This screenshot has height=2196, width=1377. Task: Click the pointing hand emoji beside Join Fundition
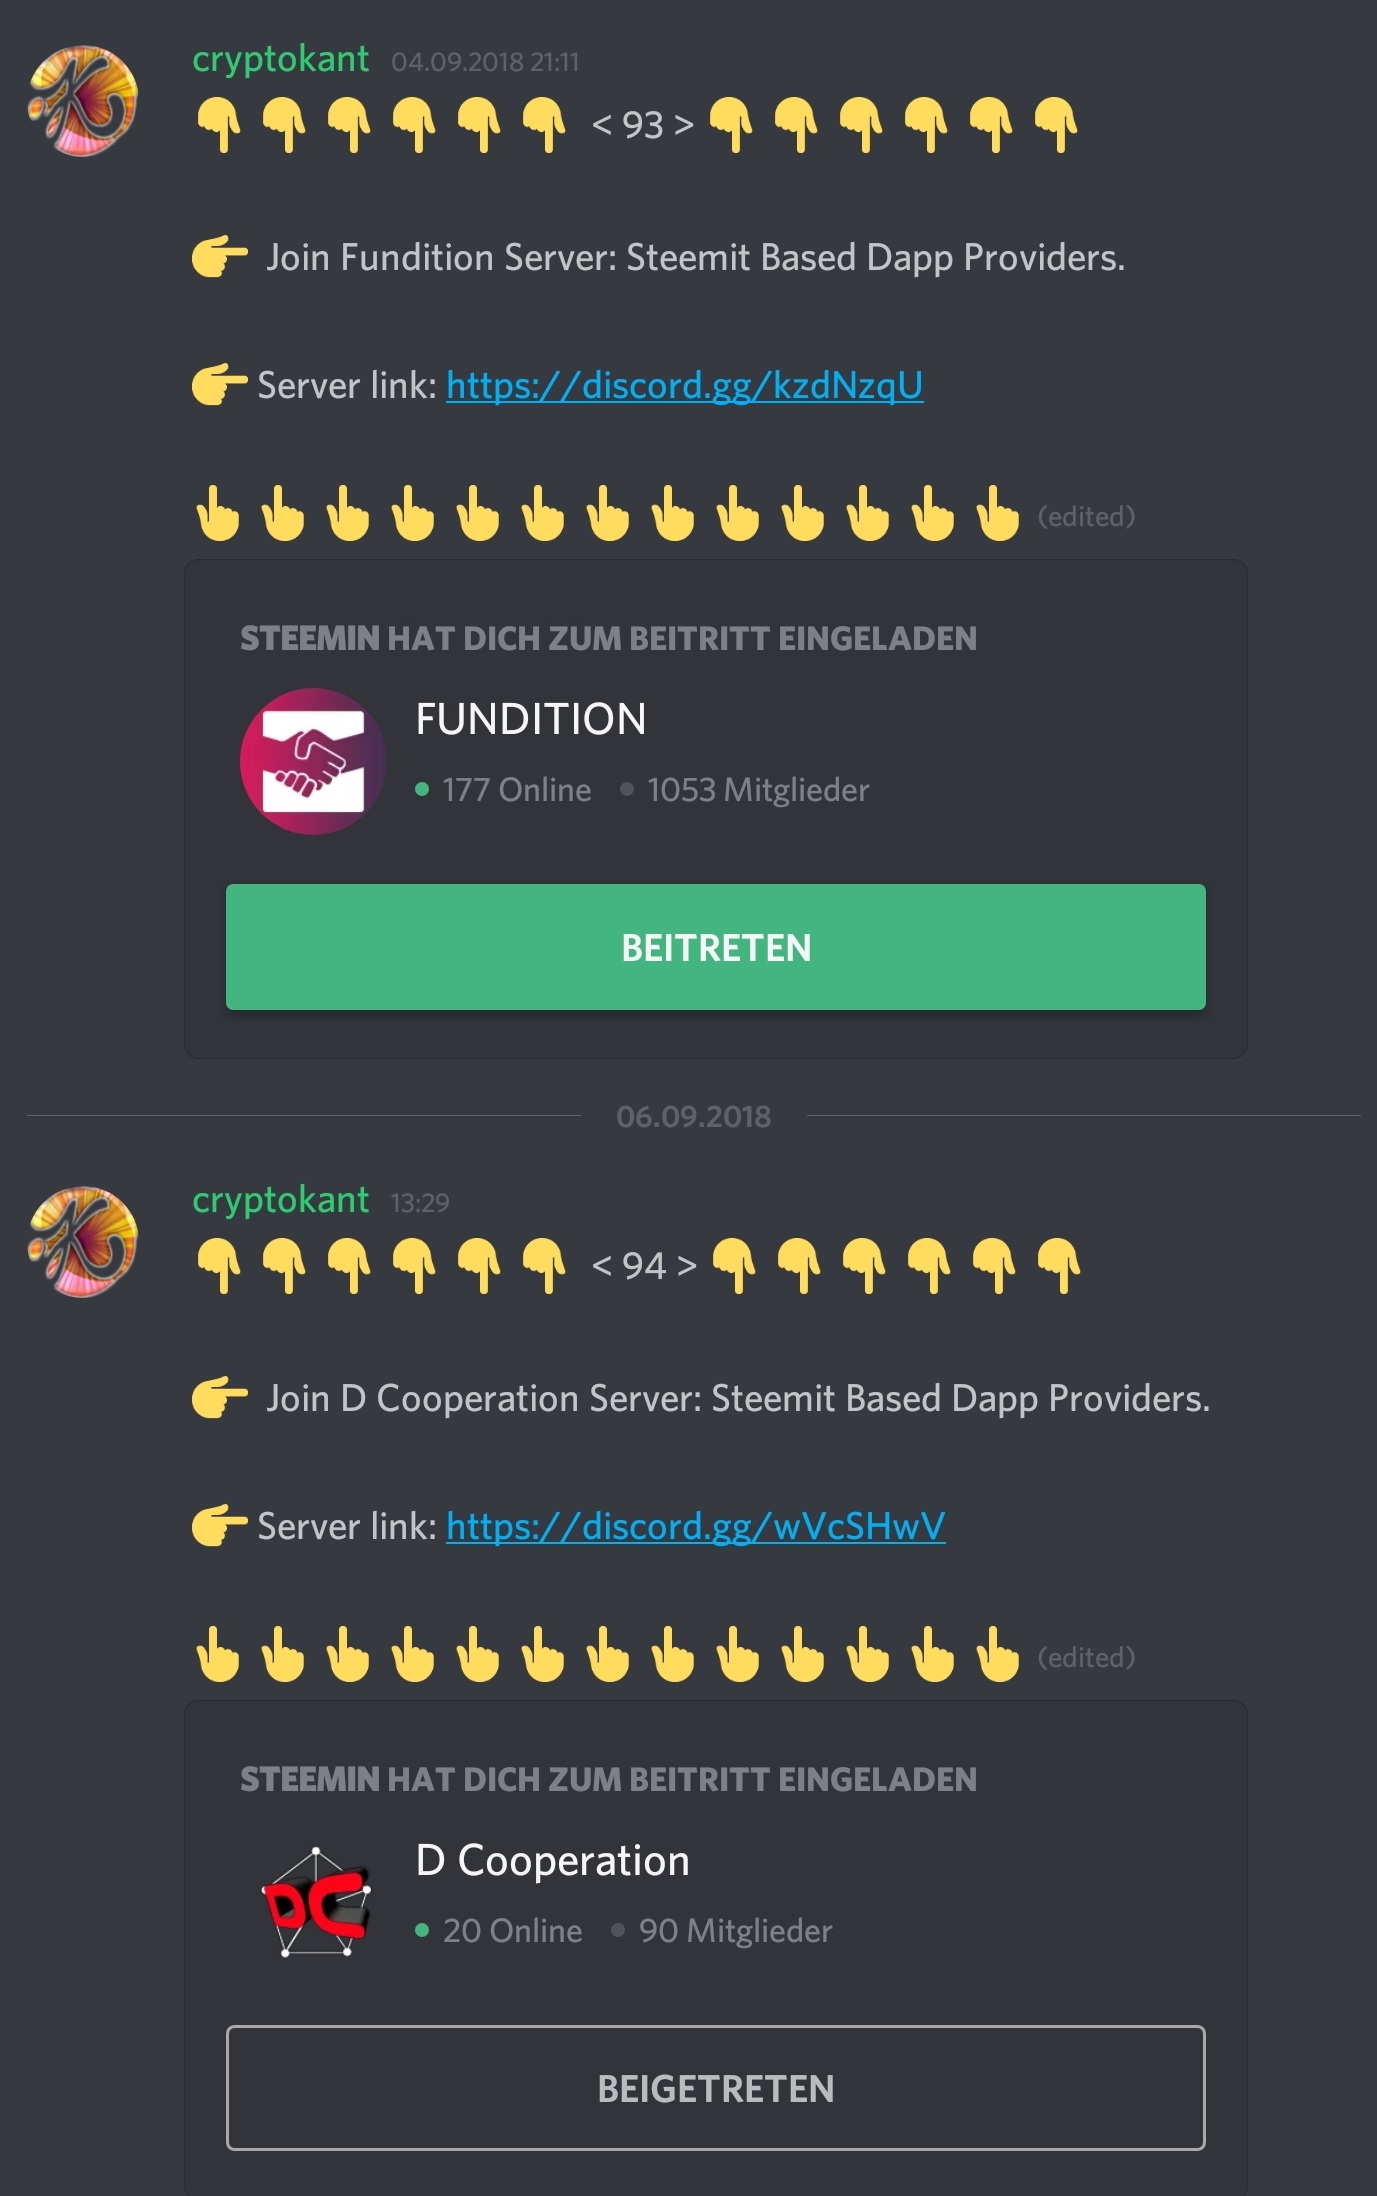(220, 257)
